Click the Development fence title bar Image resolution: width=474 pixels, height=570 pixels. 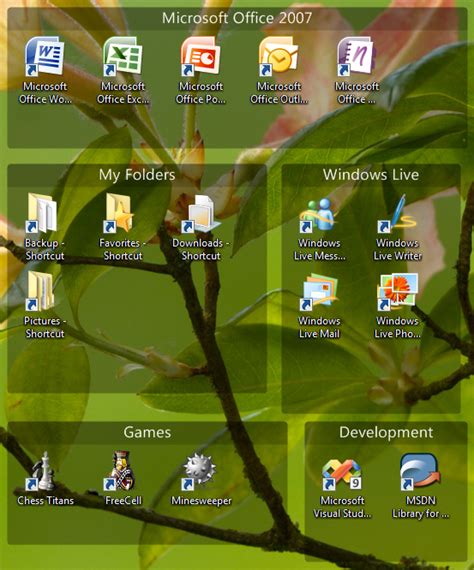(x=386, y=433)
